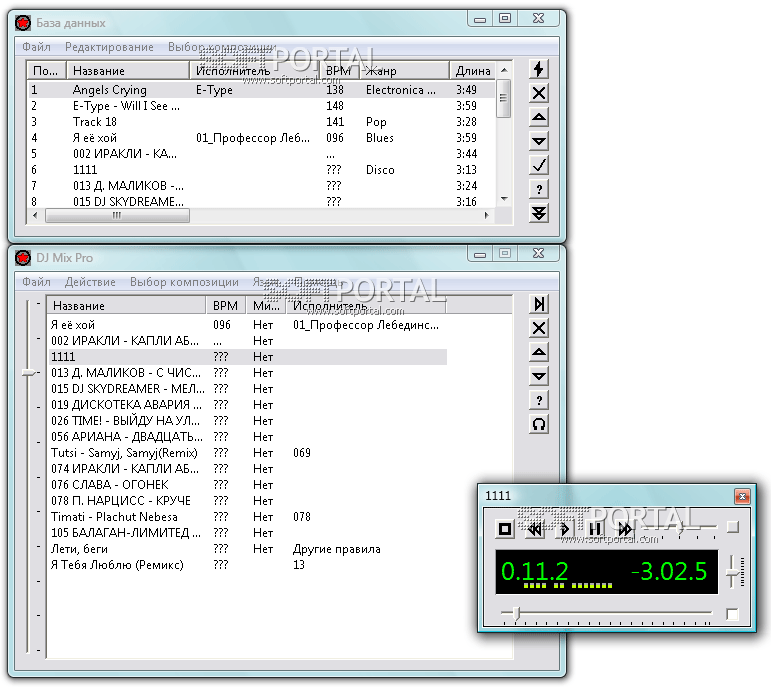
Task: Select 'Tutsi - Samyj, Samyj(Remix)' in playlist
Action: (x=247, y=453)
